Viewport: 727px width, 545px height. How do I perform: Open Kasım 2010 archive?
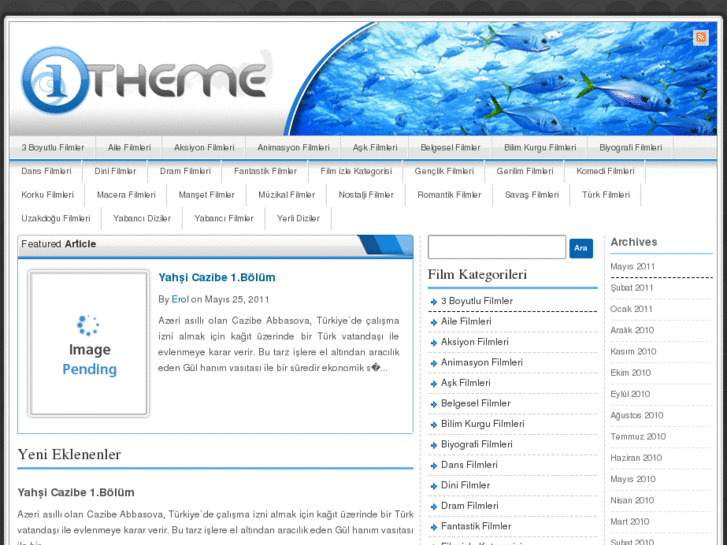[x=633, y=352]
